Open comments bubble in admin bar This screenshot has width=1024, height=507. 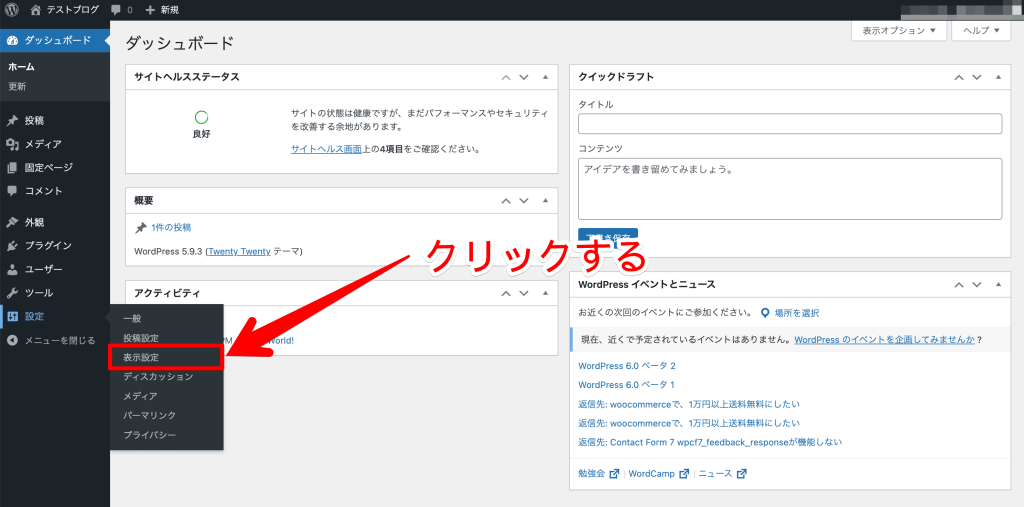click(x=116, y=10)
